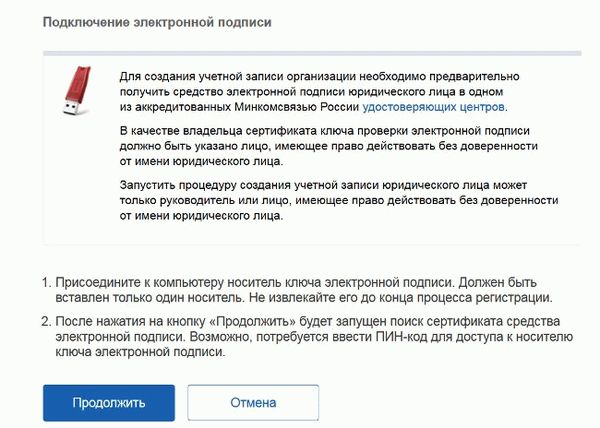This screenshot has height=428, width=600.
Task: Cancel with the «Отмена» button
Action: 253,403
